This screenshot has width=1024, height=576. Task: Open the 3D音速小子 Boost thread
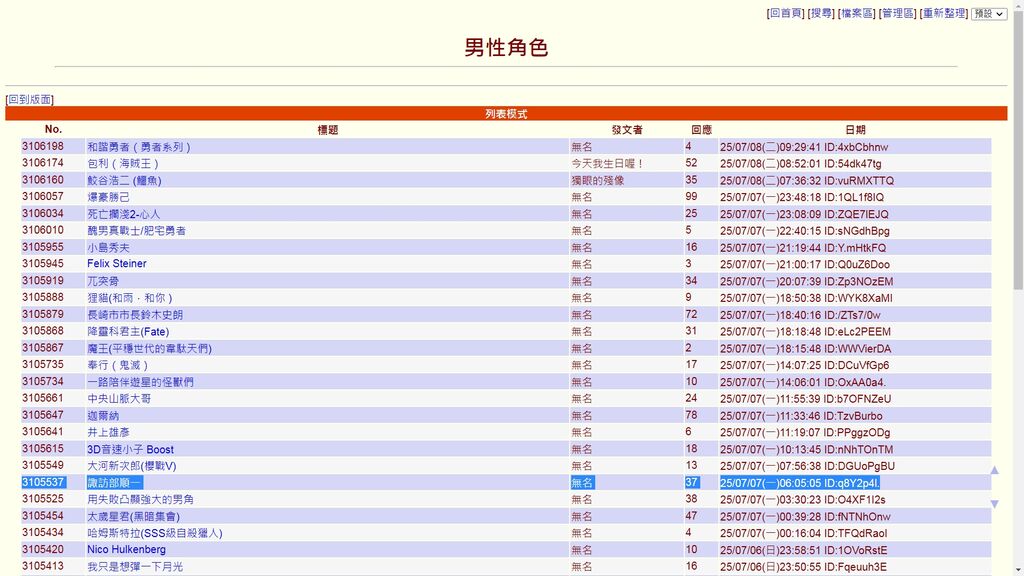pyautogui.click(x=130, y=449)
